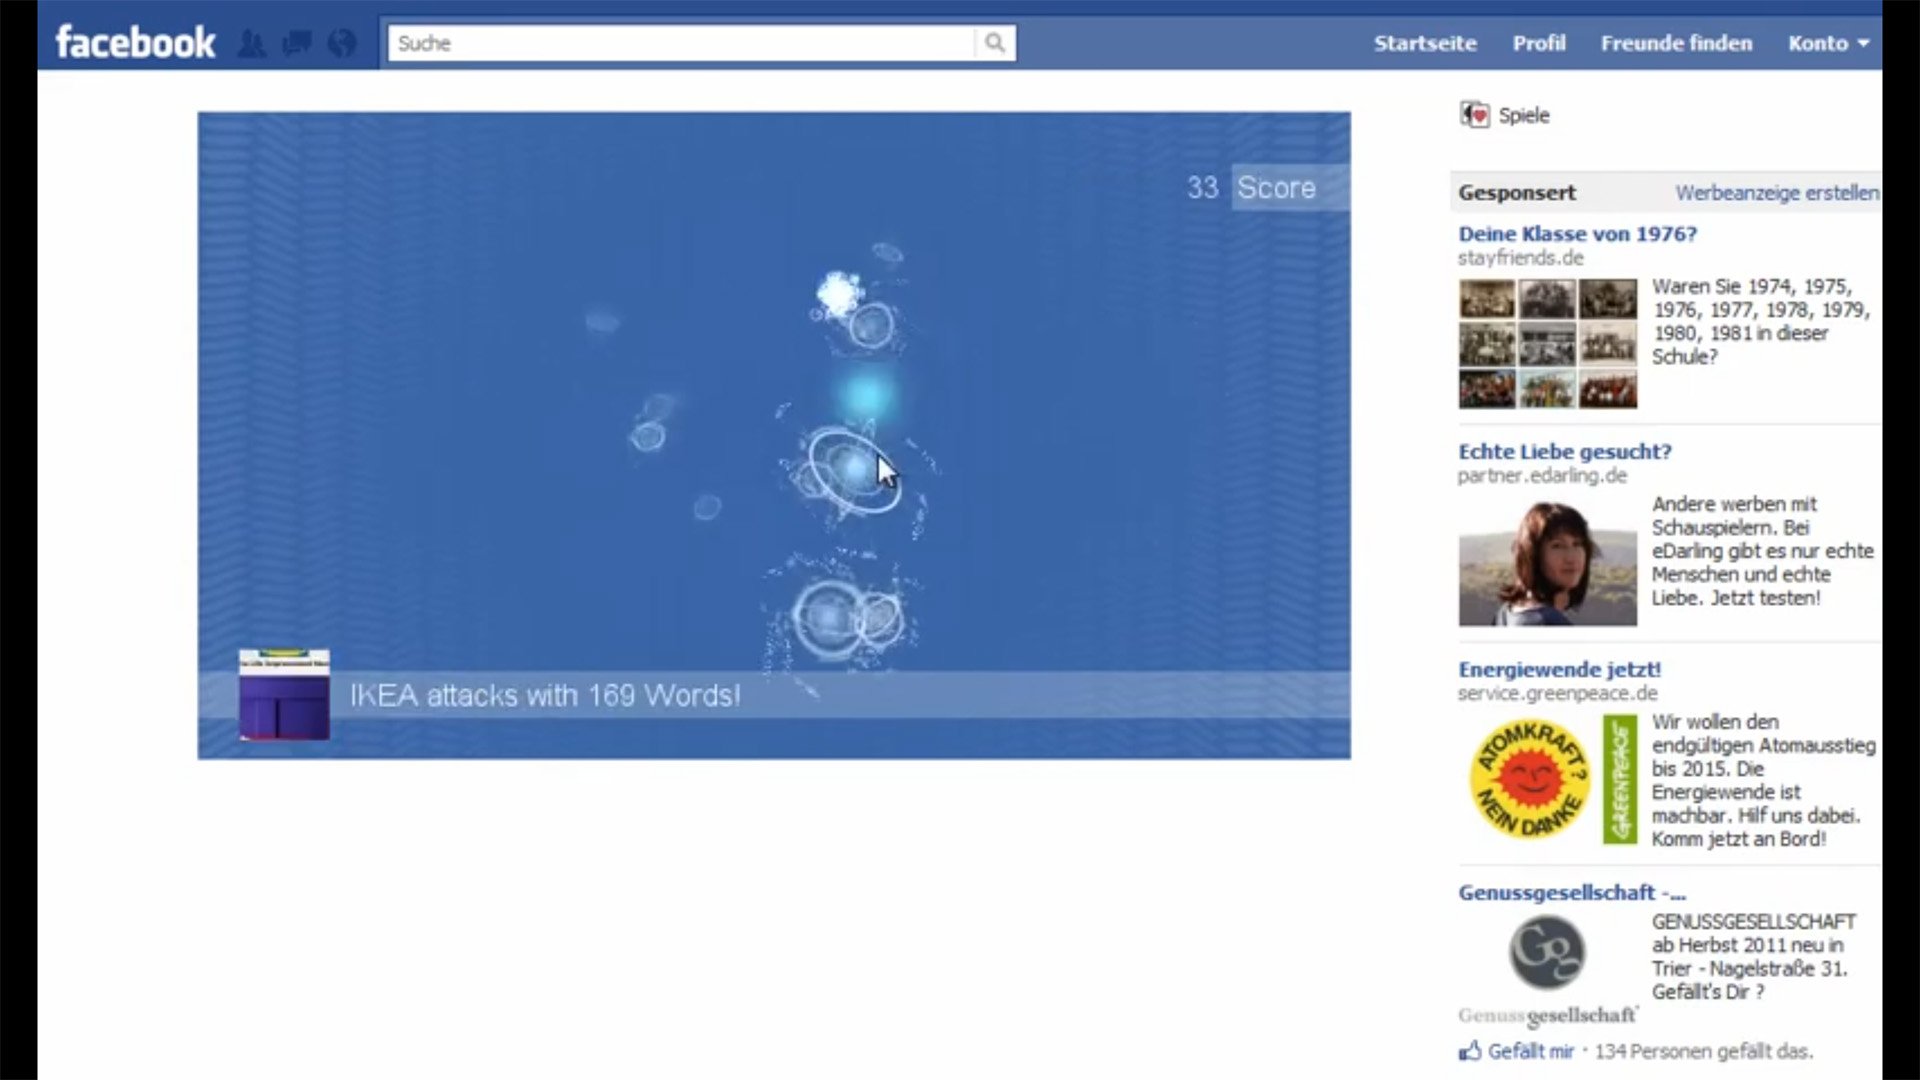Open friend requests icon in header
Screen dimensions: 1920x1080
click(x=252, y=43)
